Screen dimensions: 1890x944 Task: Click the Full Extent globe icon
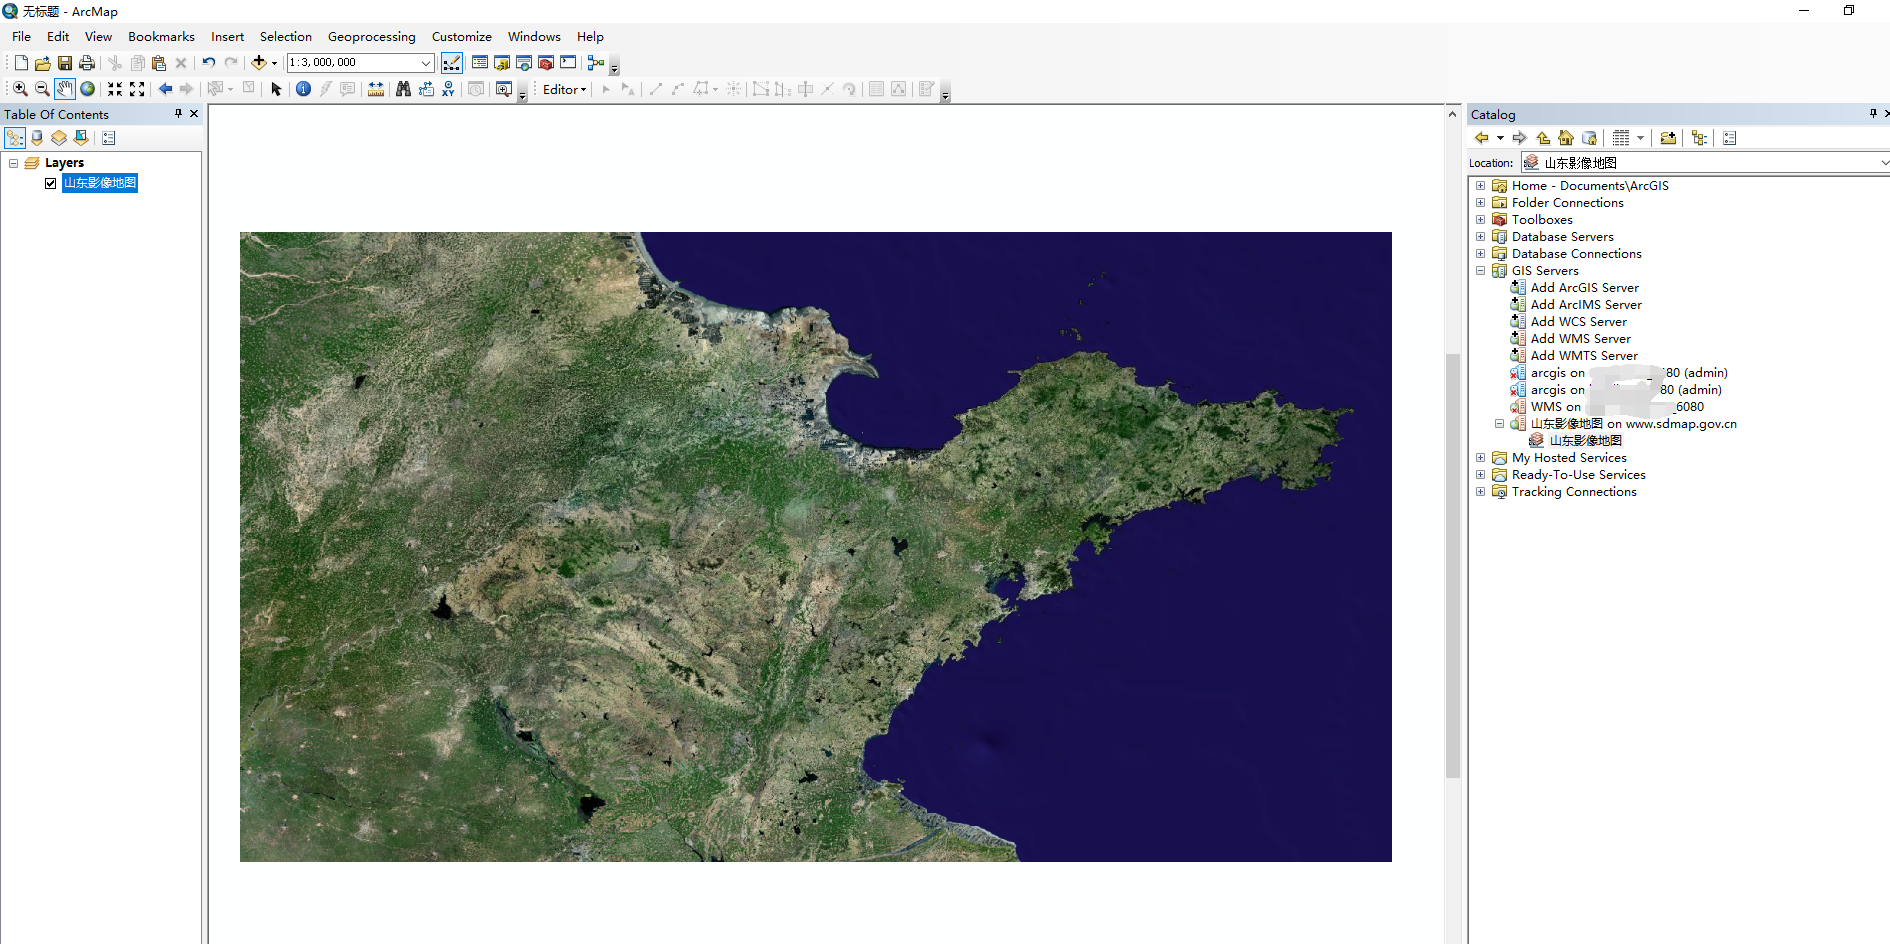[x=88, y=89]
